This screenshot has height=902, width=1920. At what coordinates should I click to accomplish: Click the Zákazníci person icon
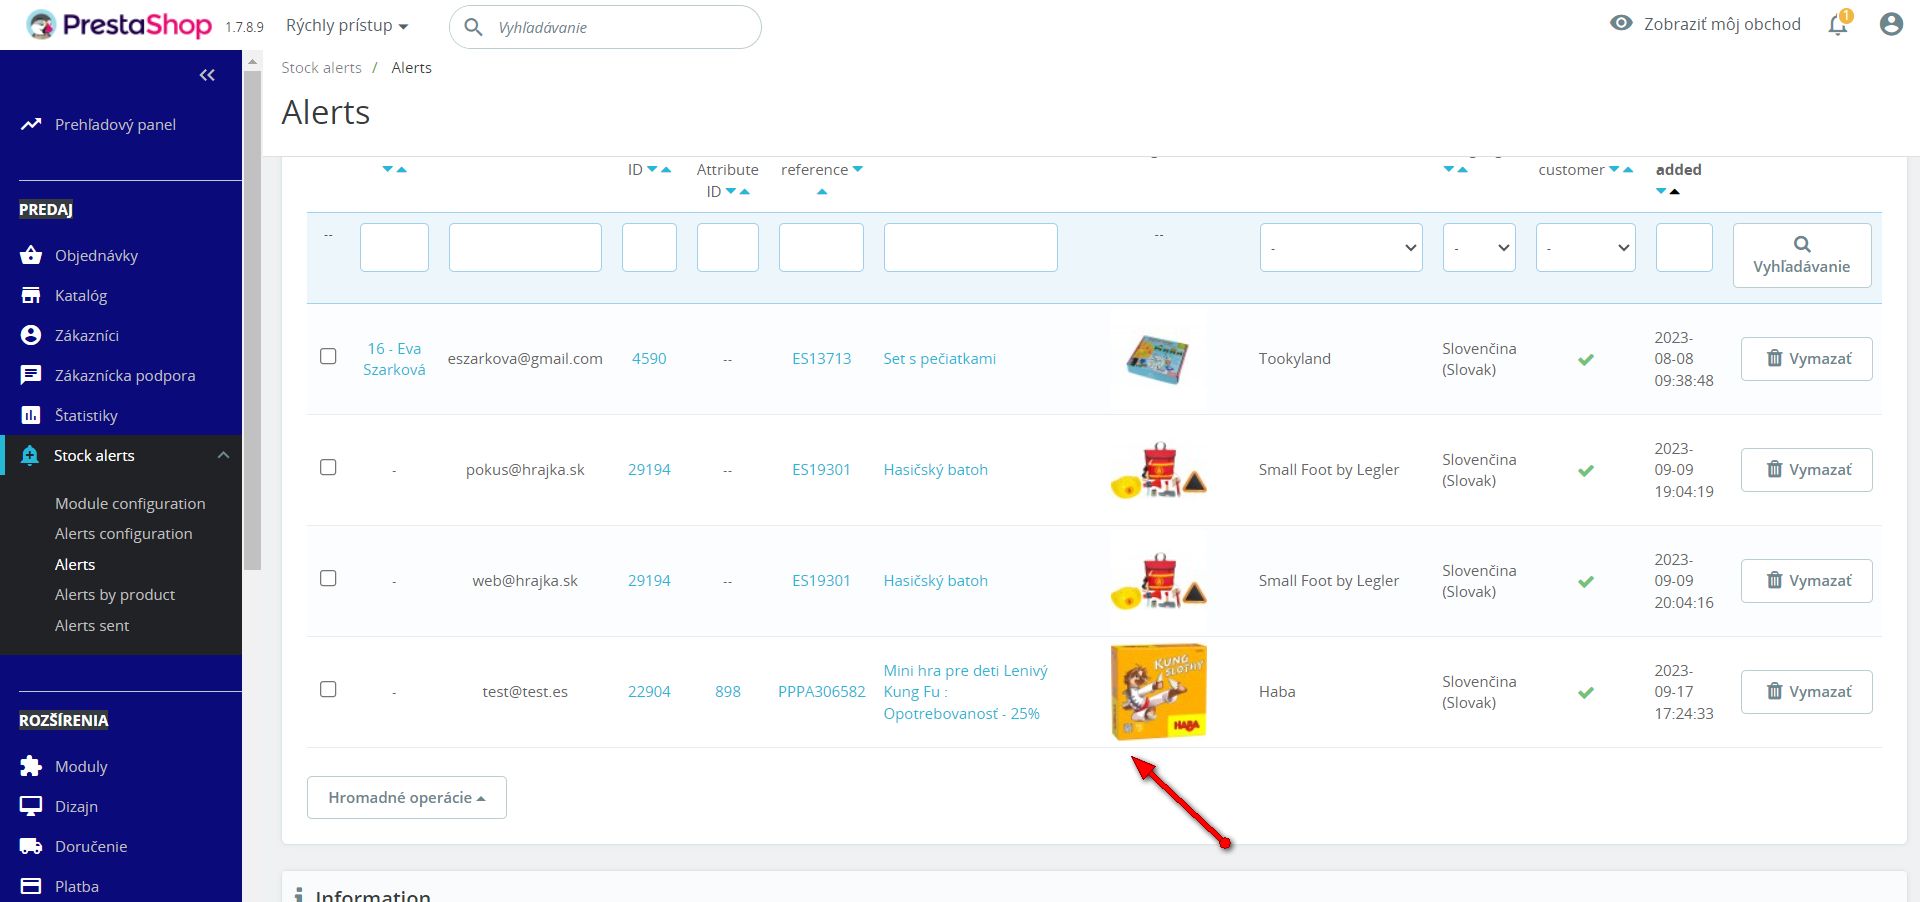pos(31,335)
